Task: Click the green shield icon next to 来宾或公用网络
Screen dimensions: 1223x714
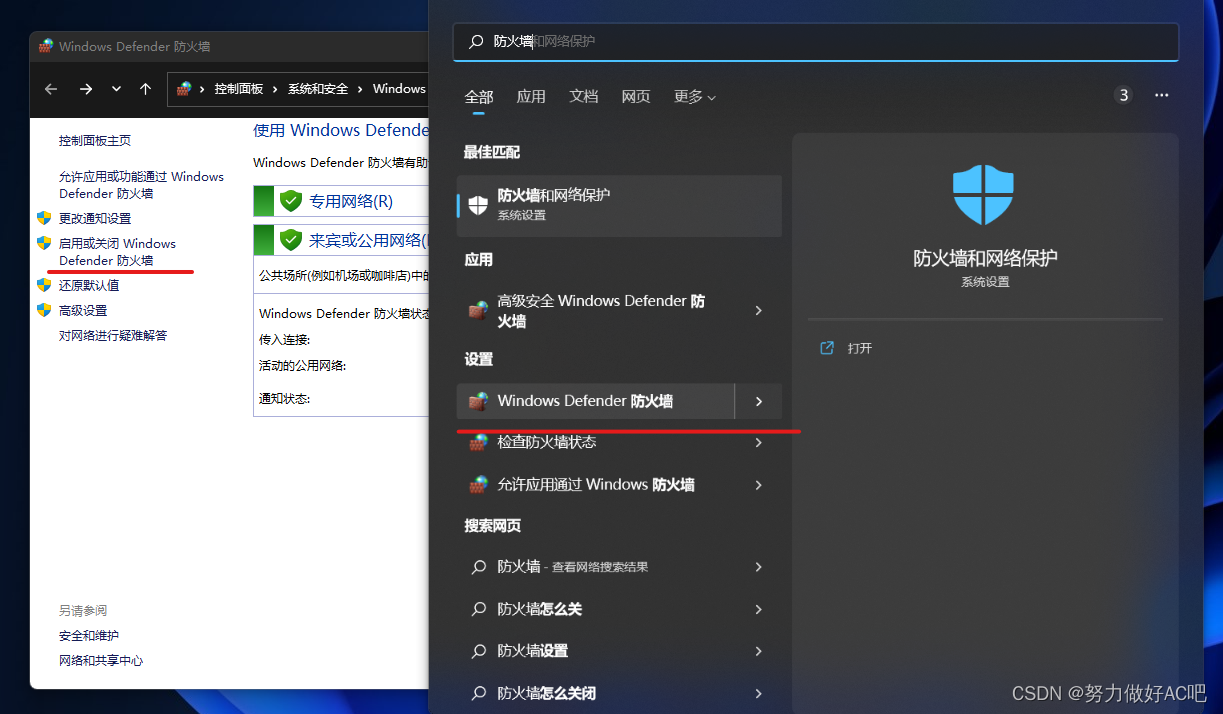Action: [x=291, y=240]
